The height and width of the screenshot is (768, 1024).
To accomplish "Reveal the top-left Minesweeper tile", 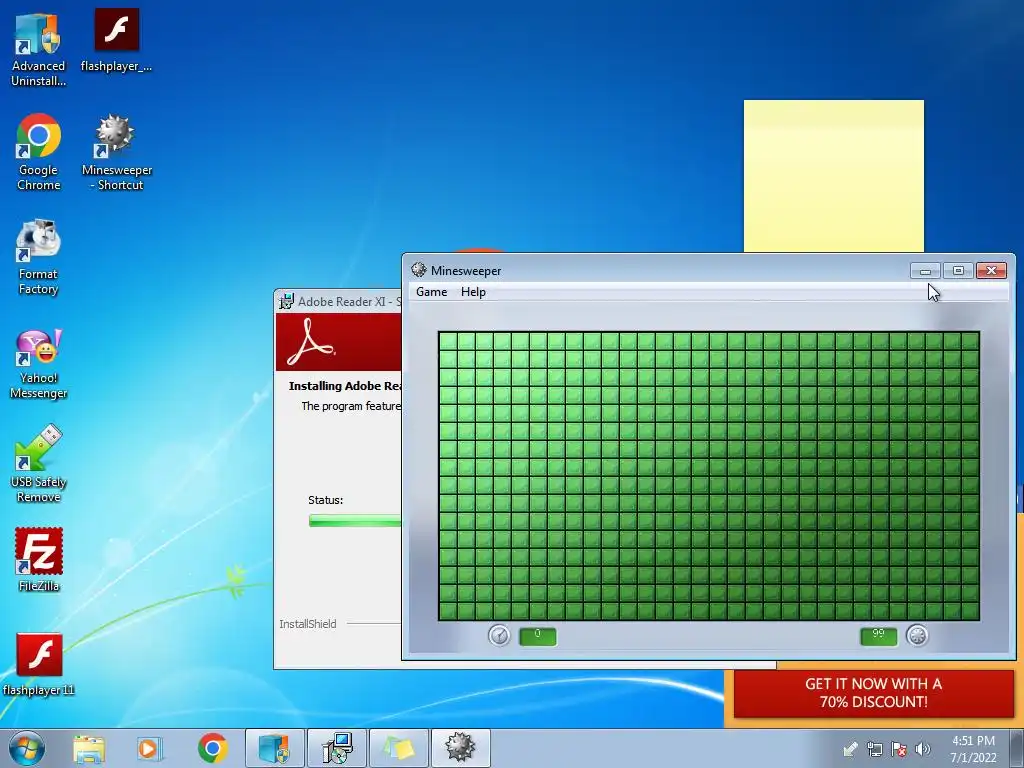I will 448,341.
